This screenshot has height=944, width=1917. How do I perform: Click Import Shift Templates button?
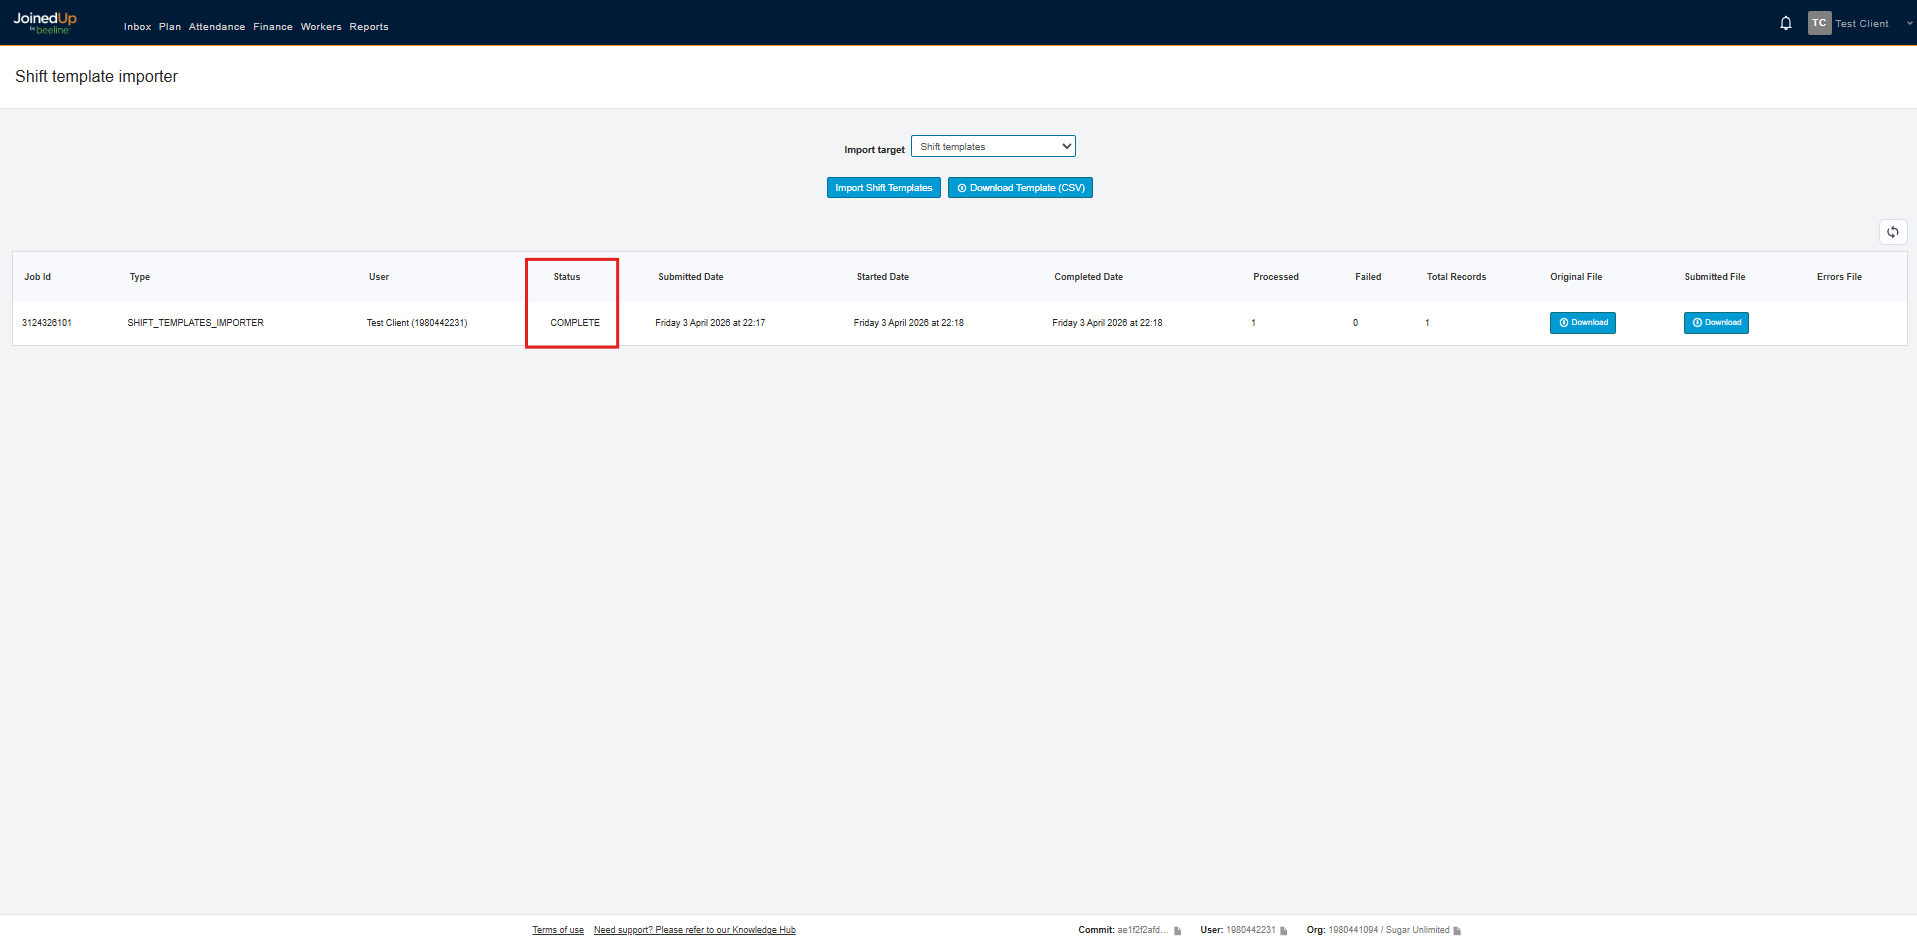[x=883, y=188]
